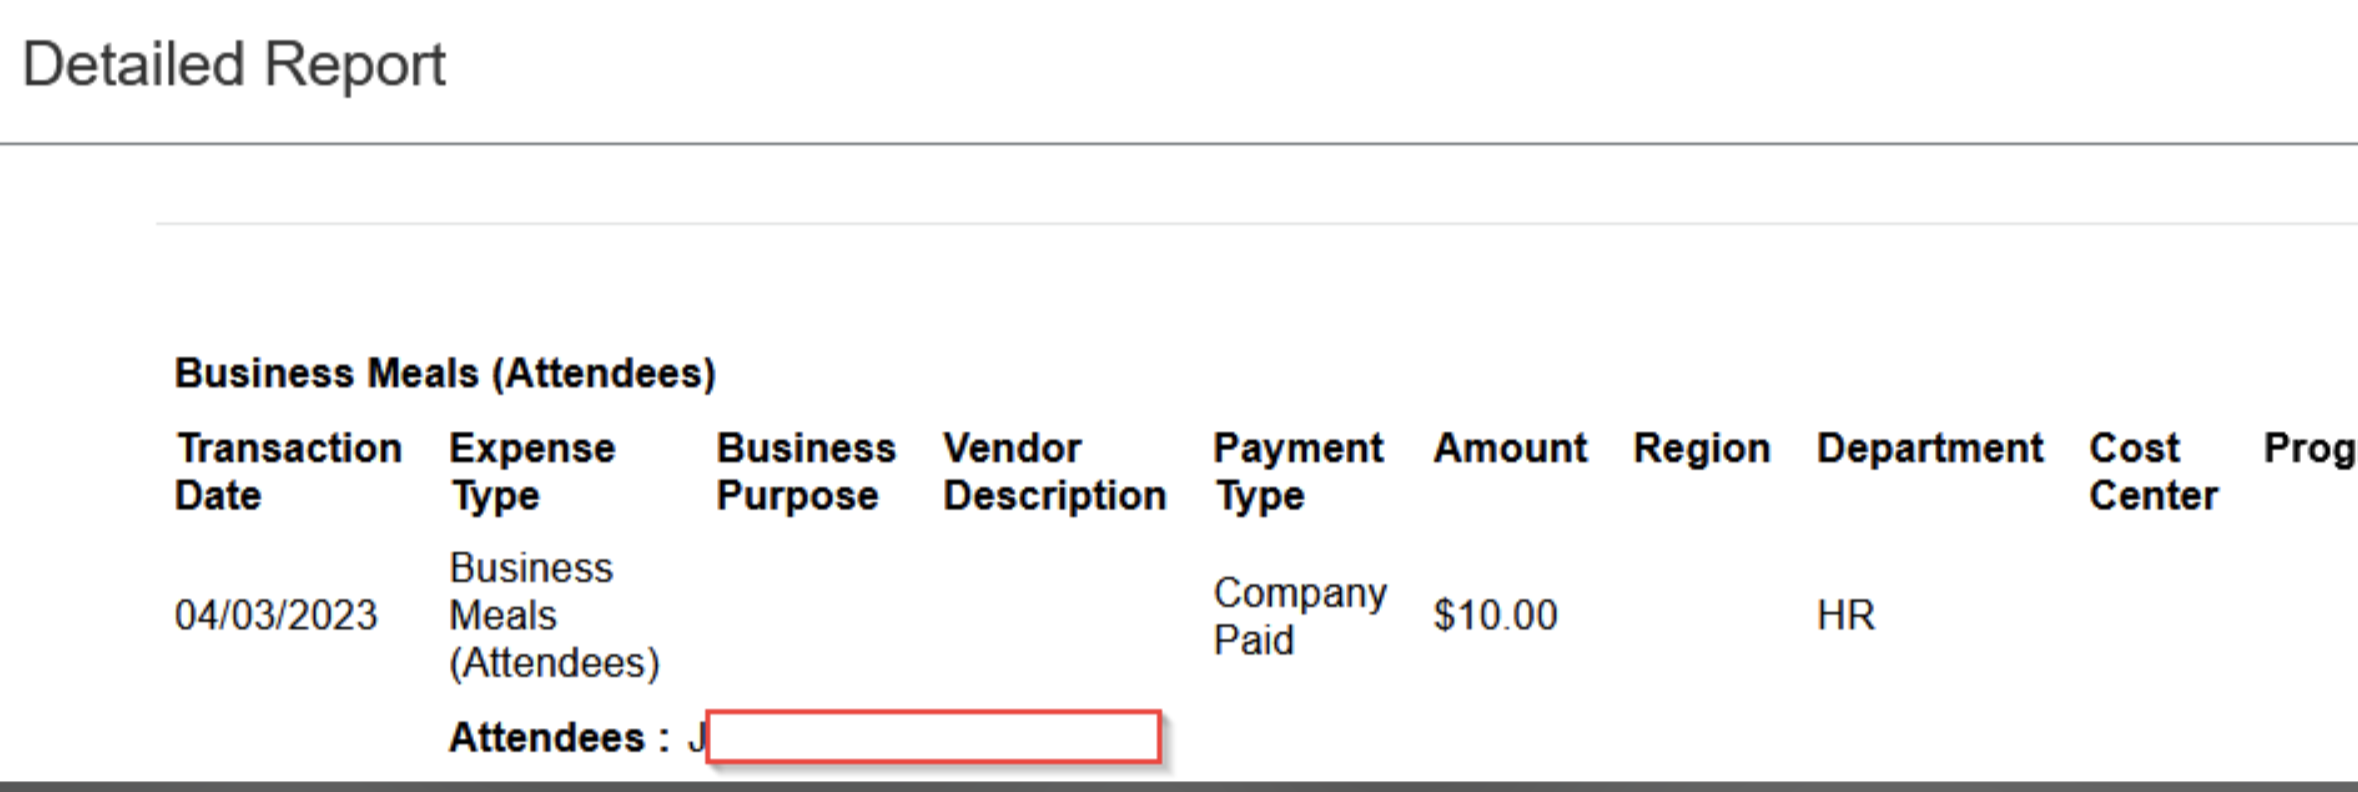Screen dimensions: 2358x792
Task: Click the Cost Center column header
Action: pyautogui.click(x=2152, y=471)
